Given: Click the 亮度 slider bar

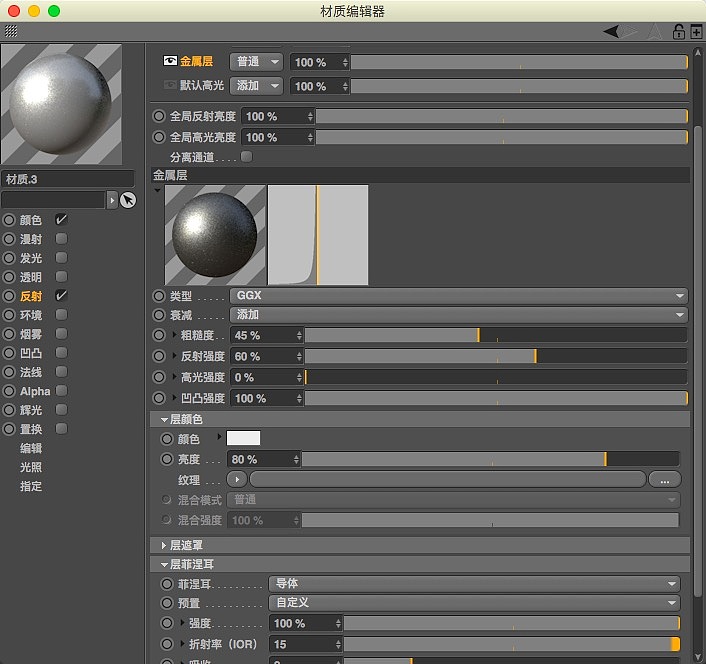Looking at the screenshot, I should 490,459.
